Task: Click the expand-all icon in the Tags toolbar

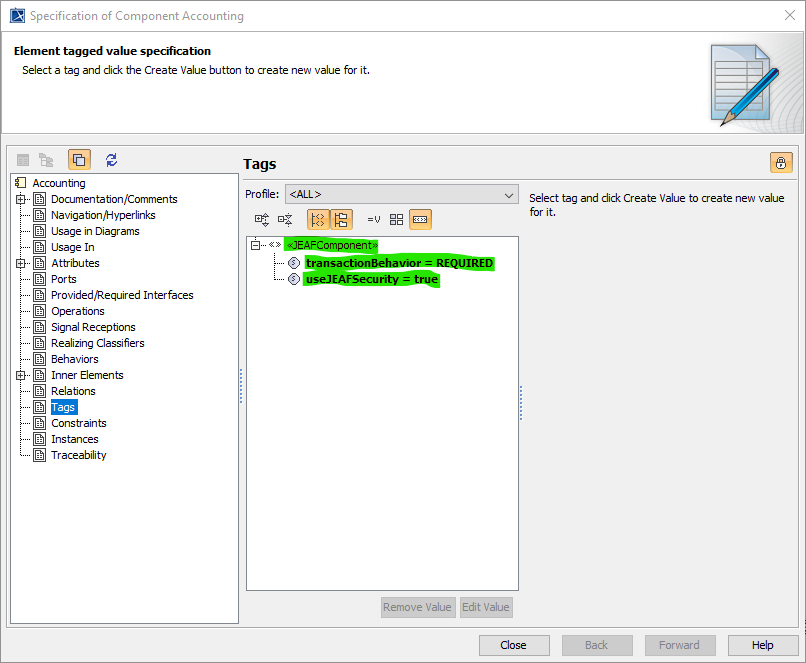Action: pyautogui.click(x=262, y=220)
